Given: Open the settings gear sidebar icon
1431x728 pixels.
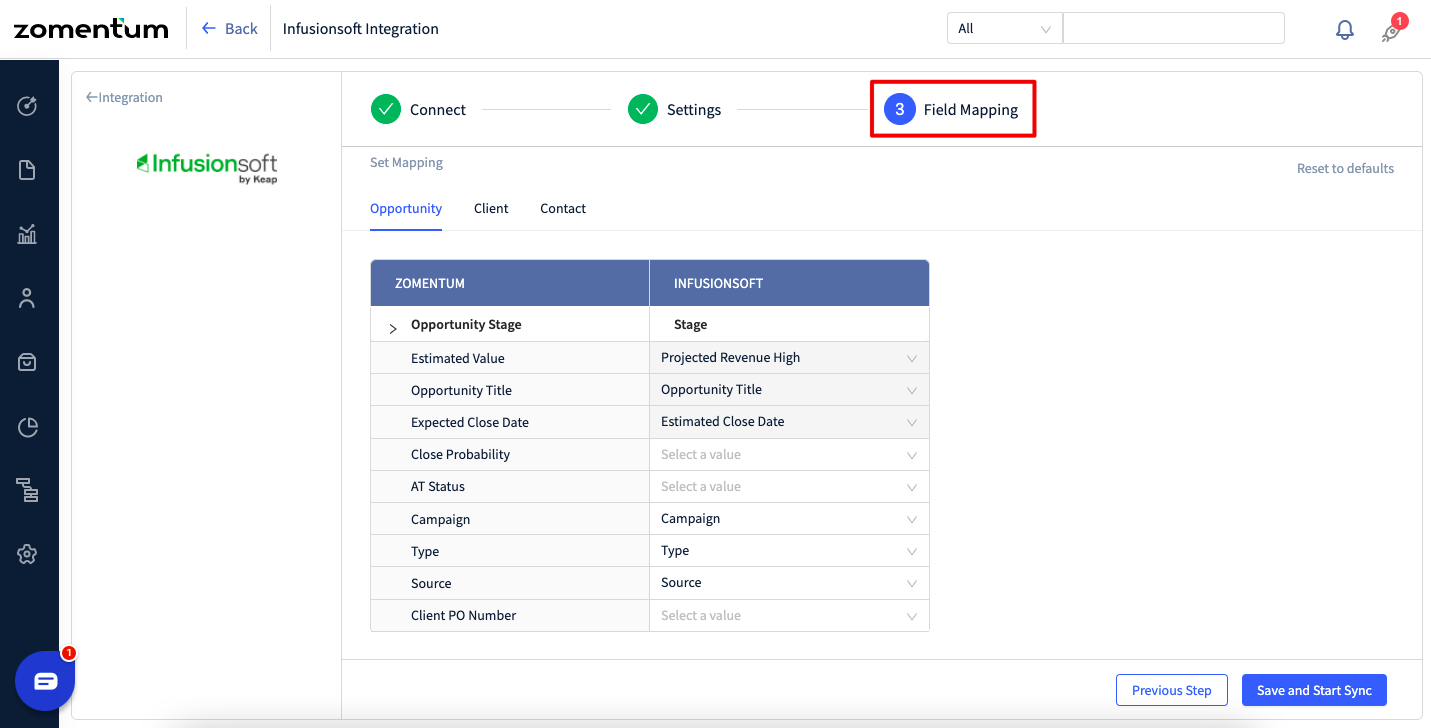Looking at the screenshot, I should [x=27, y=554].
